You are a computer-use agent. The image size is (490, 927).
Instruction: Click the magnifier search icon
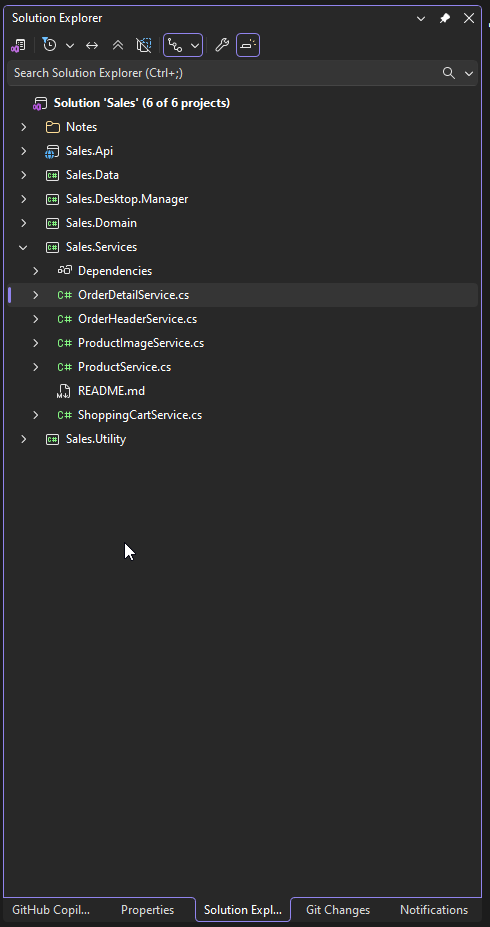pyautogui.click(x=449, y=73)
